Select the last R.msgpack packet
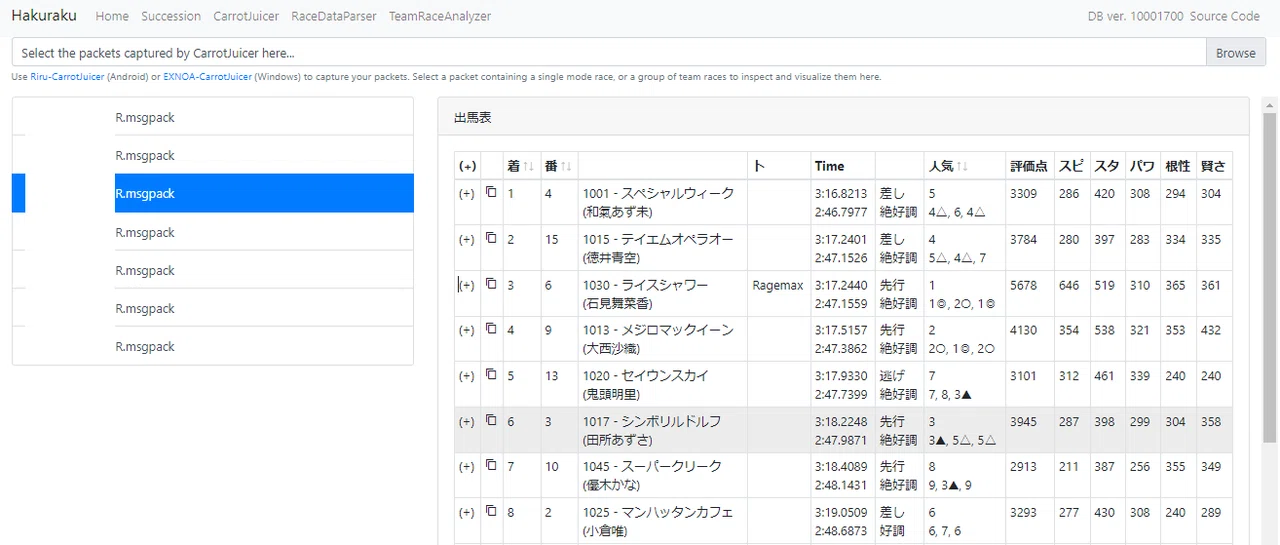This screenshot has height=545, width=1280. click(213, 346)
